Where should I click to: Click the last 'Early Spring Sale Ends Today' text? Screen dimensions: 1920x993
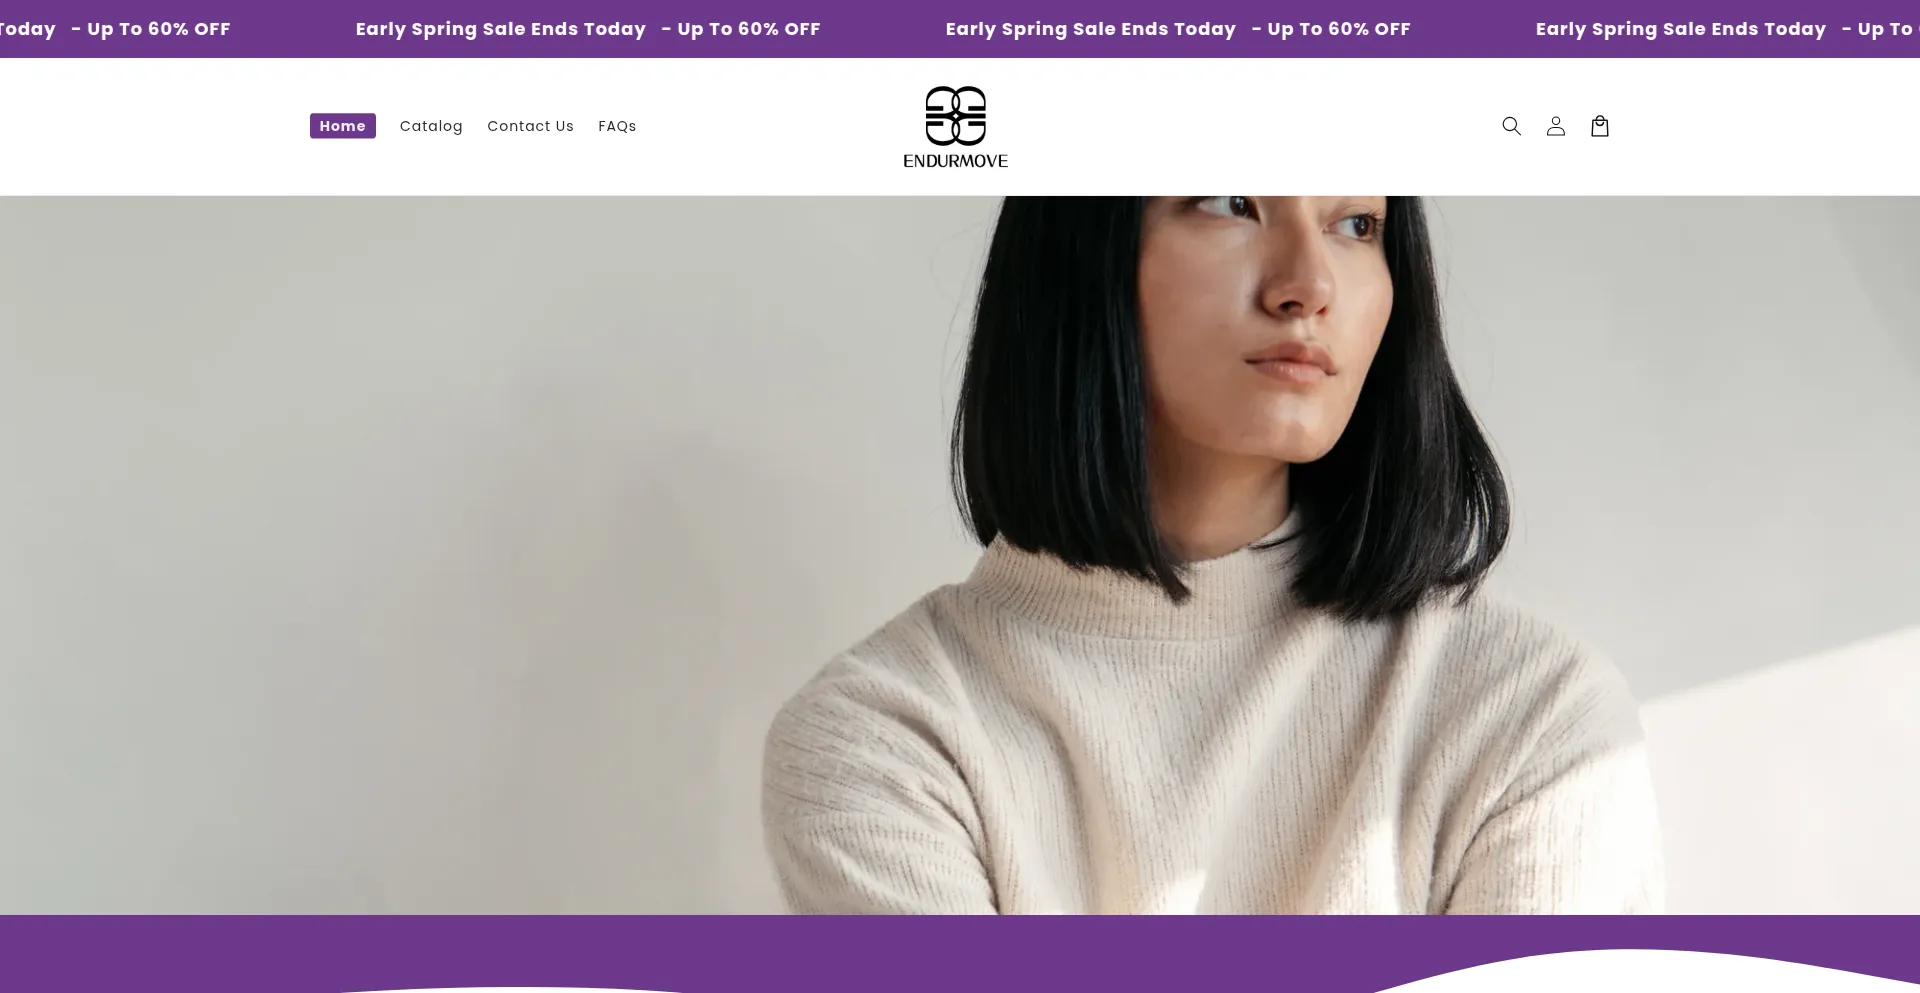pyautogui.click(x=1680, y=29)
